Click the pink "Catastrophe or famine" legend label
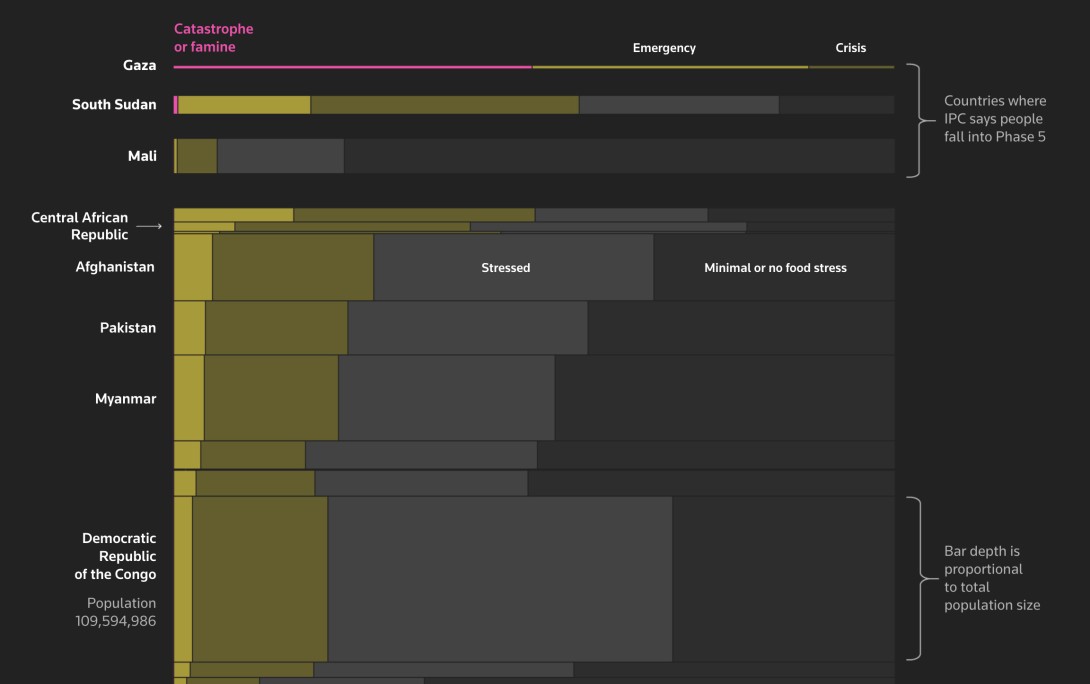 pos(213,38)
